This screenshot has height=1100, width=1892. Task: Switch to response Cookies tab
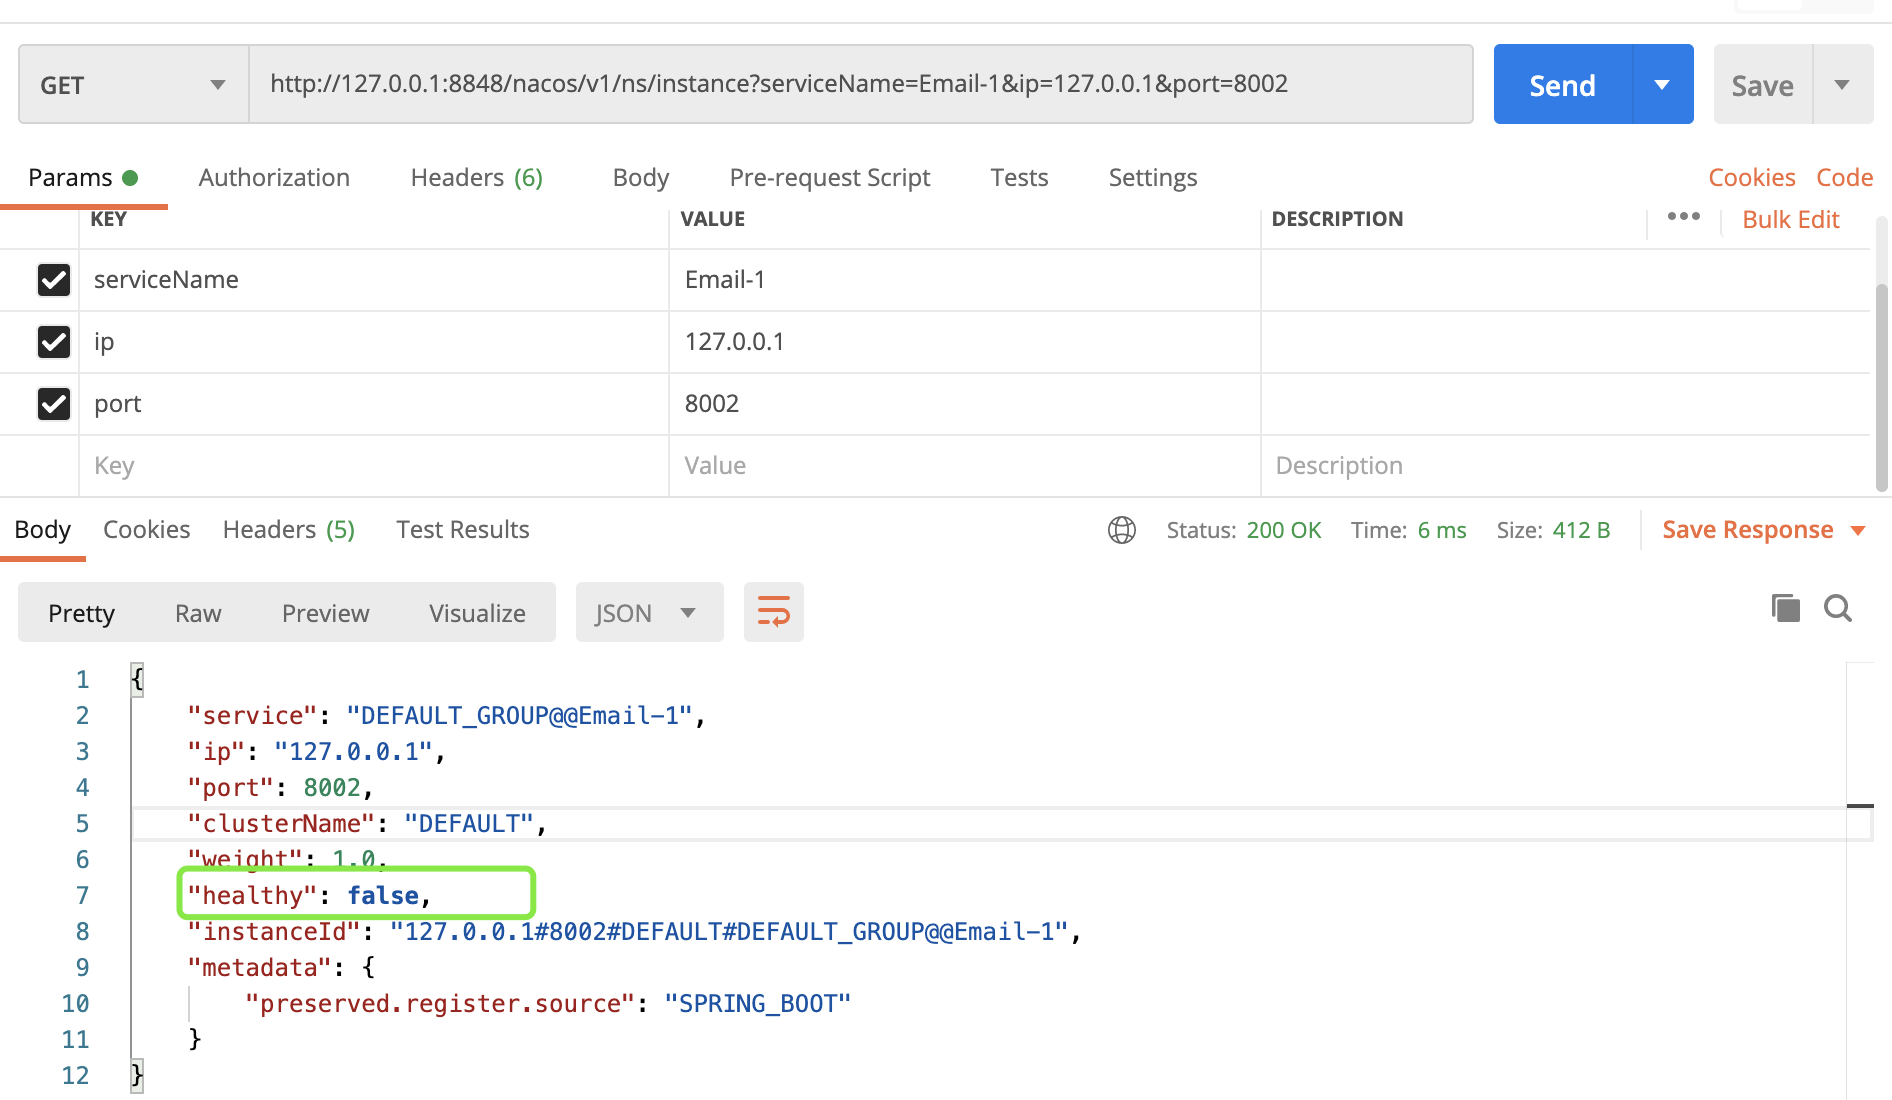coord(147,530)
